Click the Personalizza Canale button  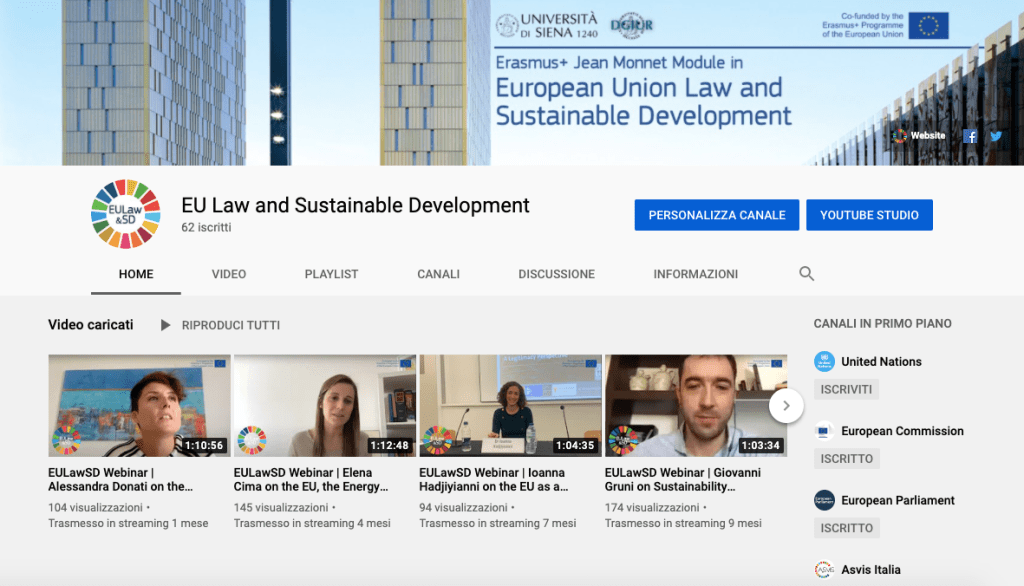coord(717,215)
